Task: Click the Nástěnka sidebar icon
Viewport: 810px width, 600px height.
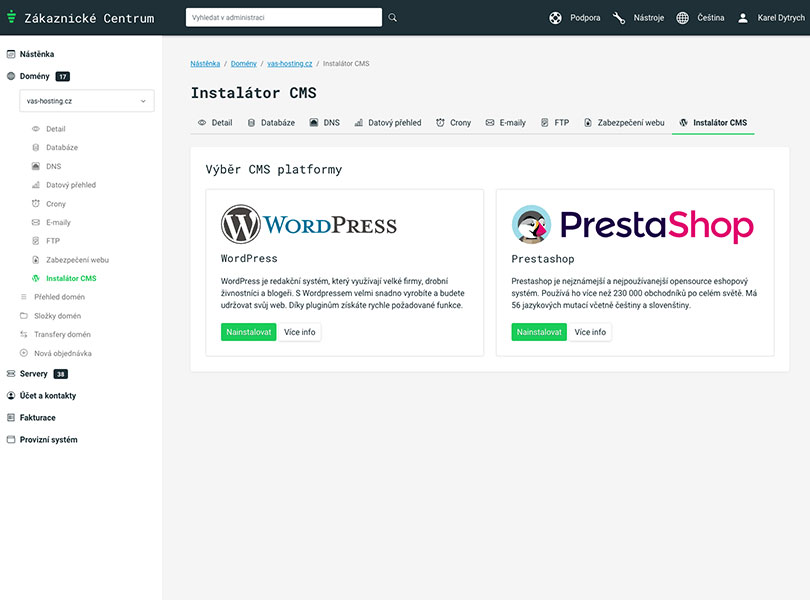Action: 11,54
